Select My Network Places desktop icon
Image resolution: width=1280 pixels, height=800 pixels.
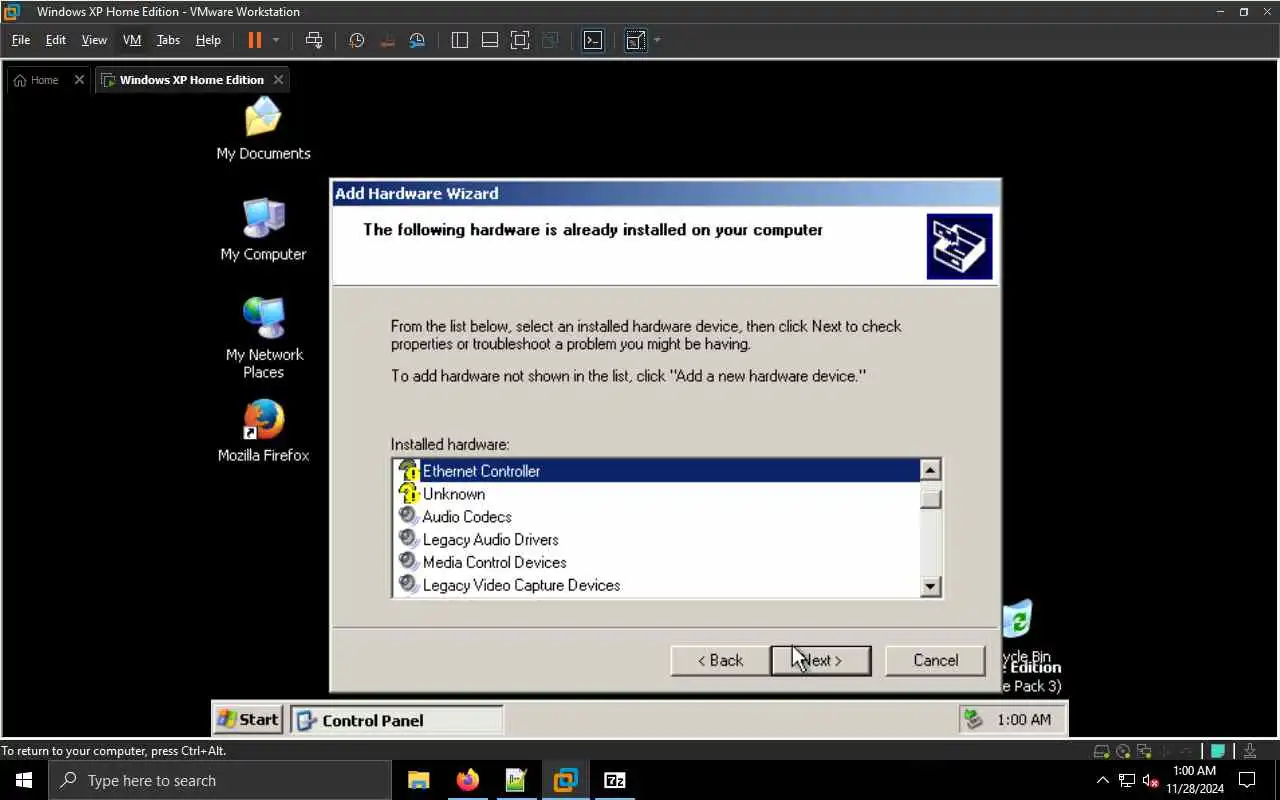(264, 338)
